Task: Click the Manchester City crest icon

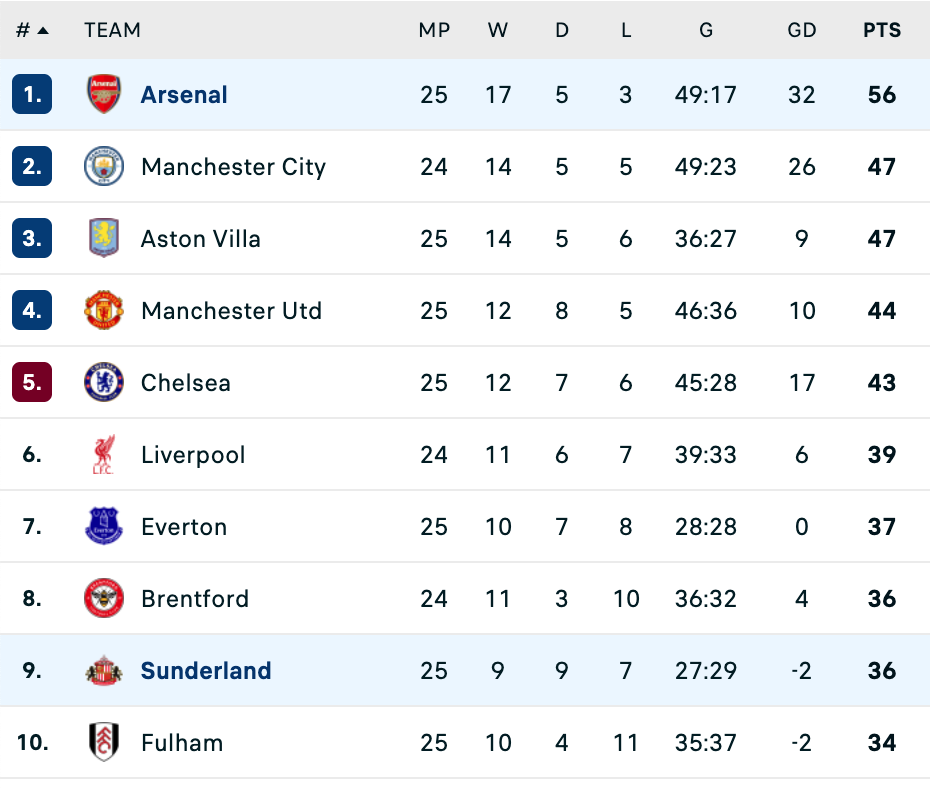Action: (103, 167)
